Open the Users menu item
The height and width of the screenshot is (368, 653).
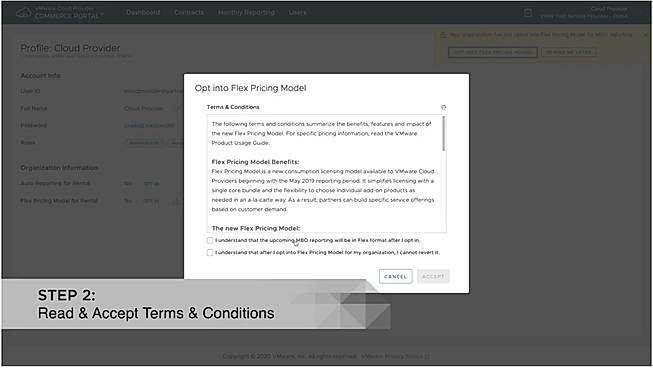click(x=297, y=12)
